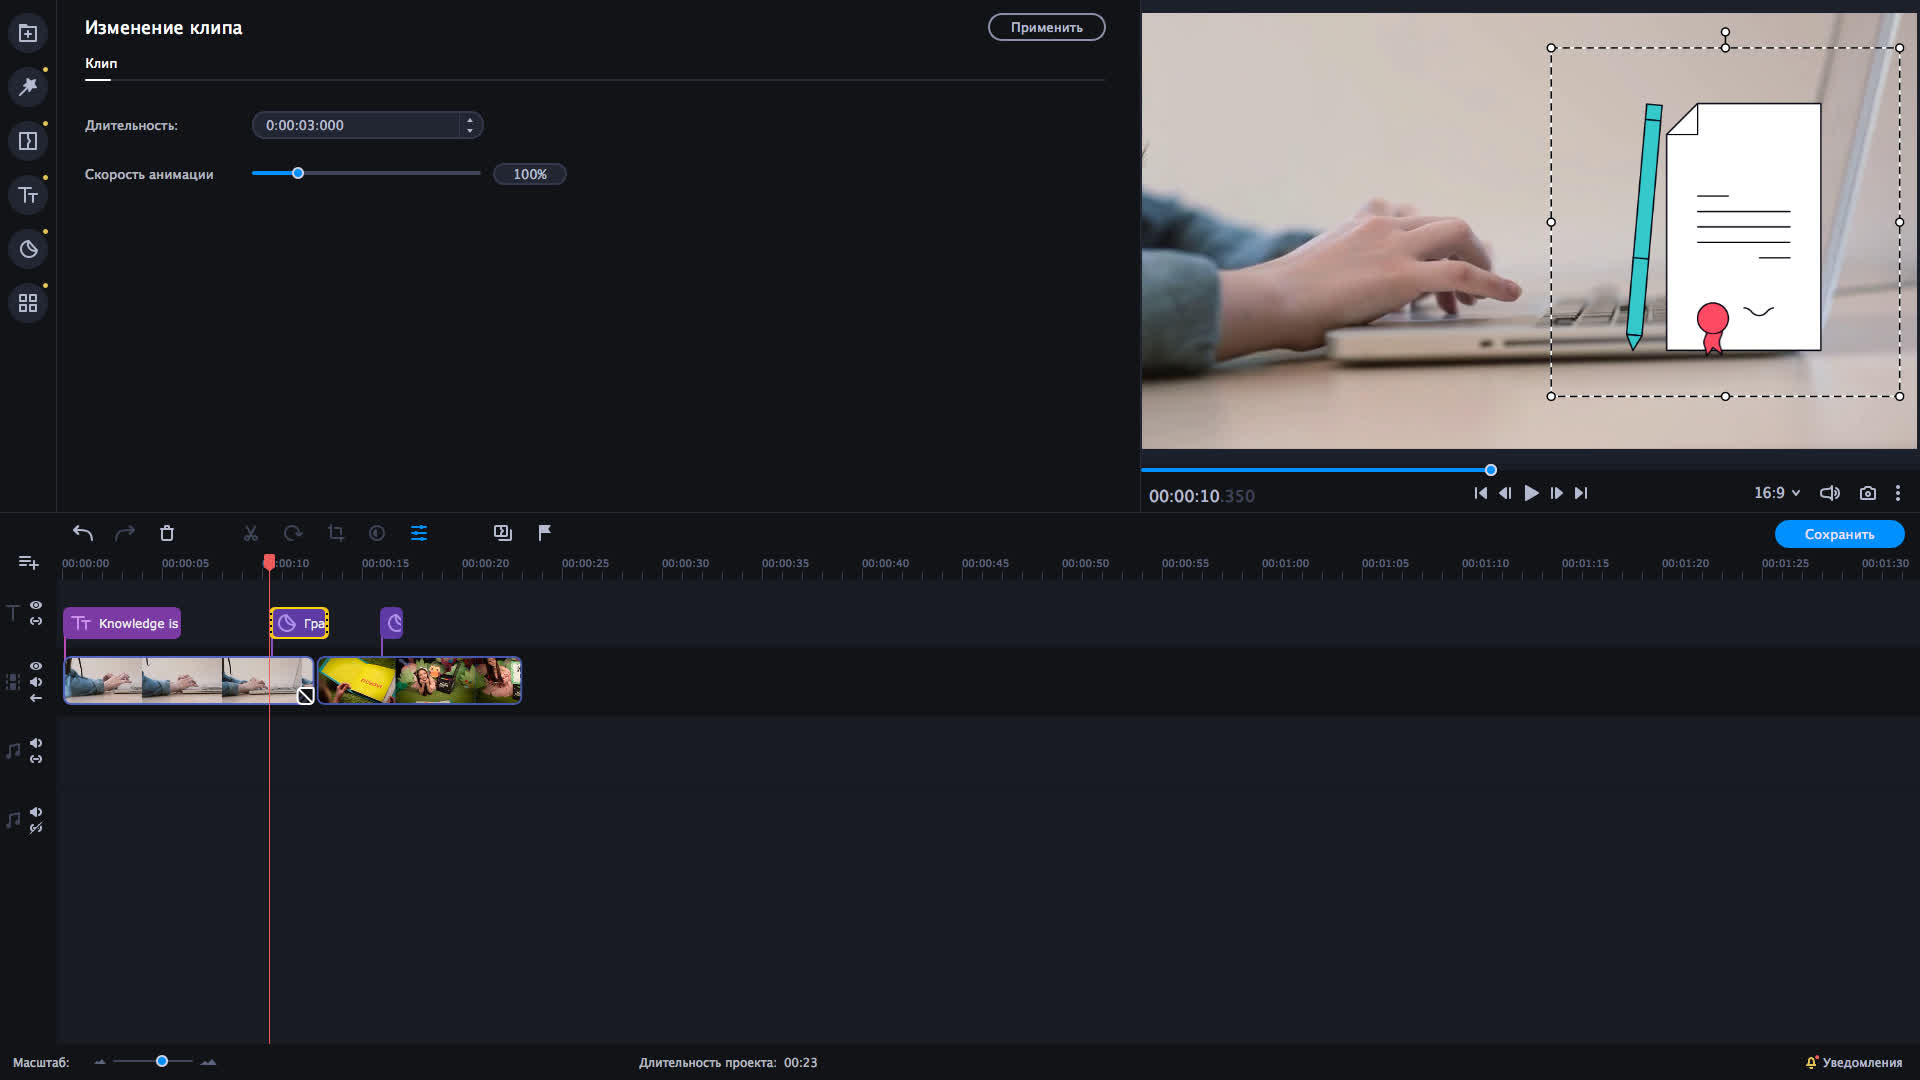Click the Применить button
The width and height of the screenshot is (1920, 1080).
pyautogui.click(x=1046, y=27)
